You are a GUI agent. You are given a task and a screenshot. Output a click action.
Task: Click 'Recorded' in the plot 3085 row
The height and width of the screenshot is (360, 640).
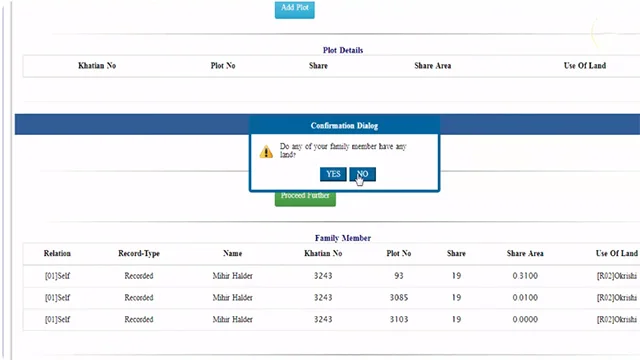point(139,298)
